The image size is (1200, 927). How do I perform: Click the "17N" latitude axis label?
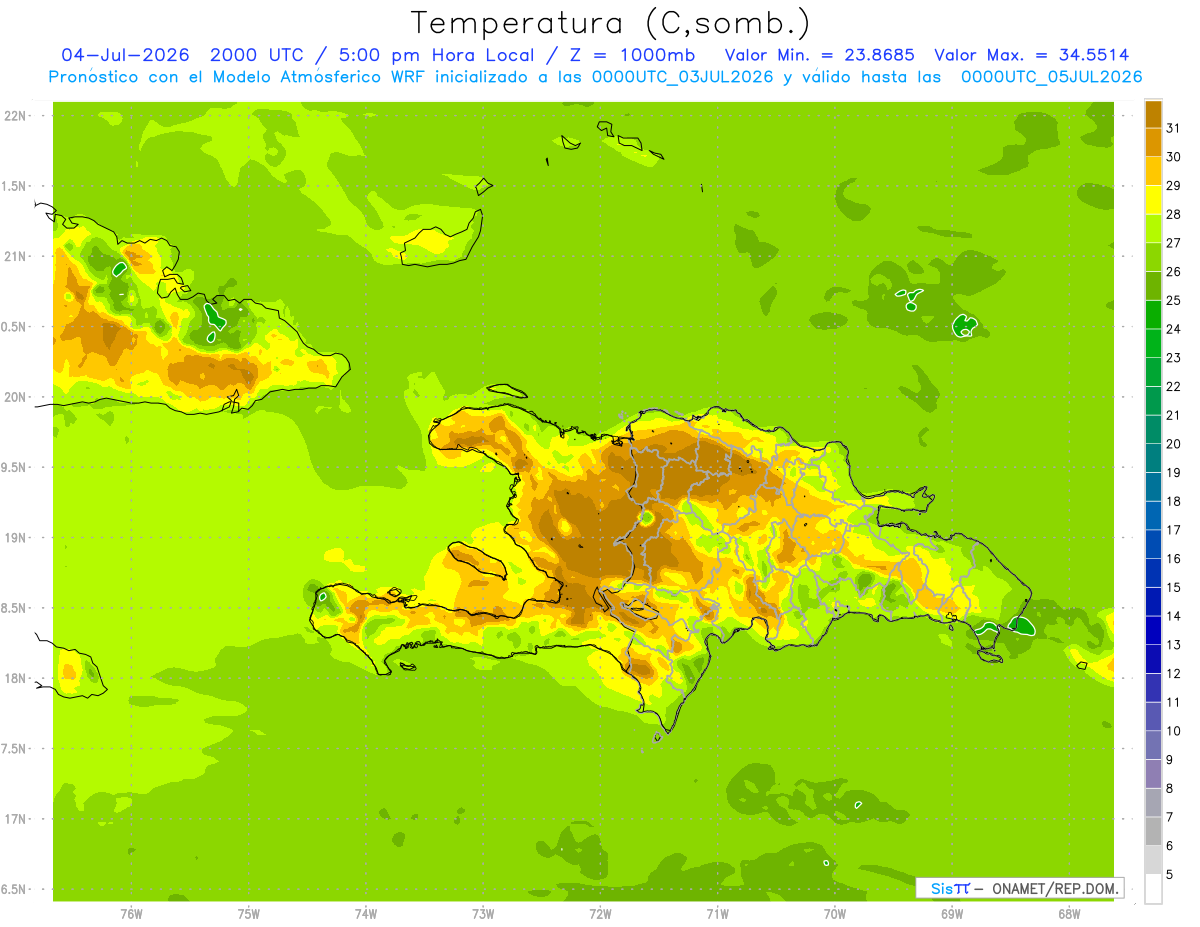click(16, 819)
